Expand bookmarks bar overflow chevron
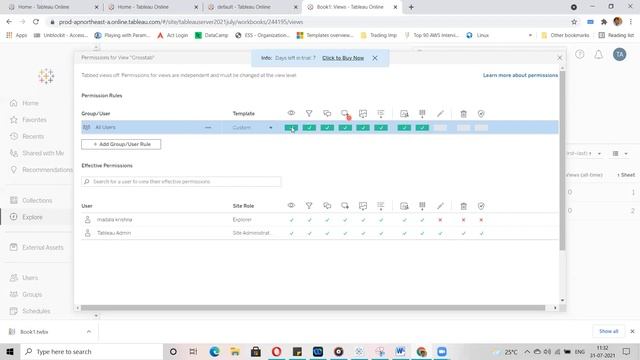Viewport: 640px width, 360px height. click(x=530, y=36)
